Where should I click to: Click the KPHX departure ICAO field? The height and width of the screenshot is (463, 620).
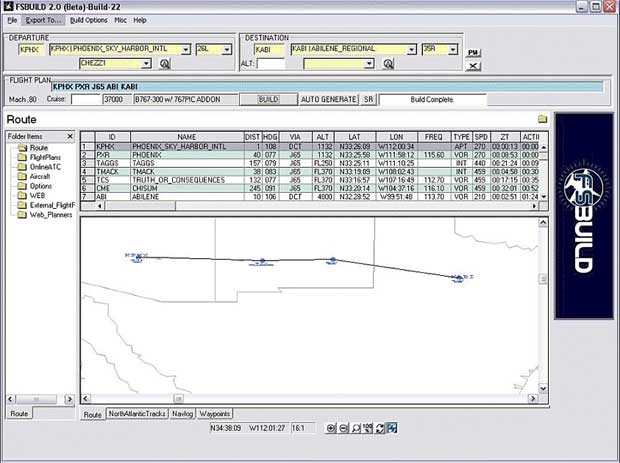point(32,50)
